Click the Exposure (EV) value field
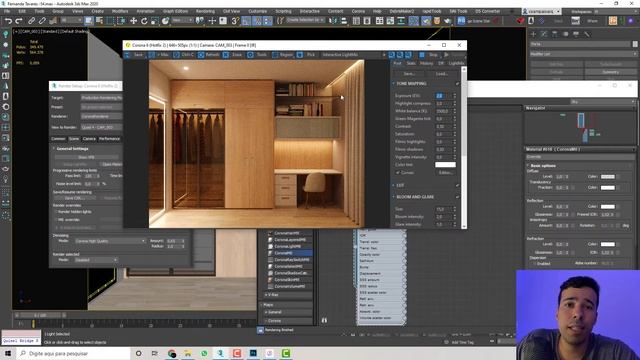 coord(443,96)
